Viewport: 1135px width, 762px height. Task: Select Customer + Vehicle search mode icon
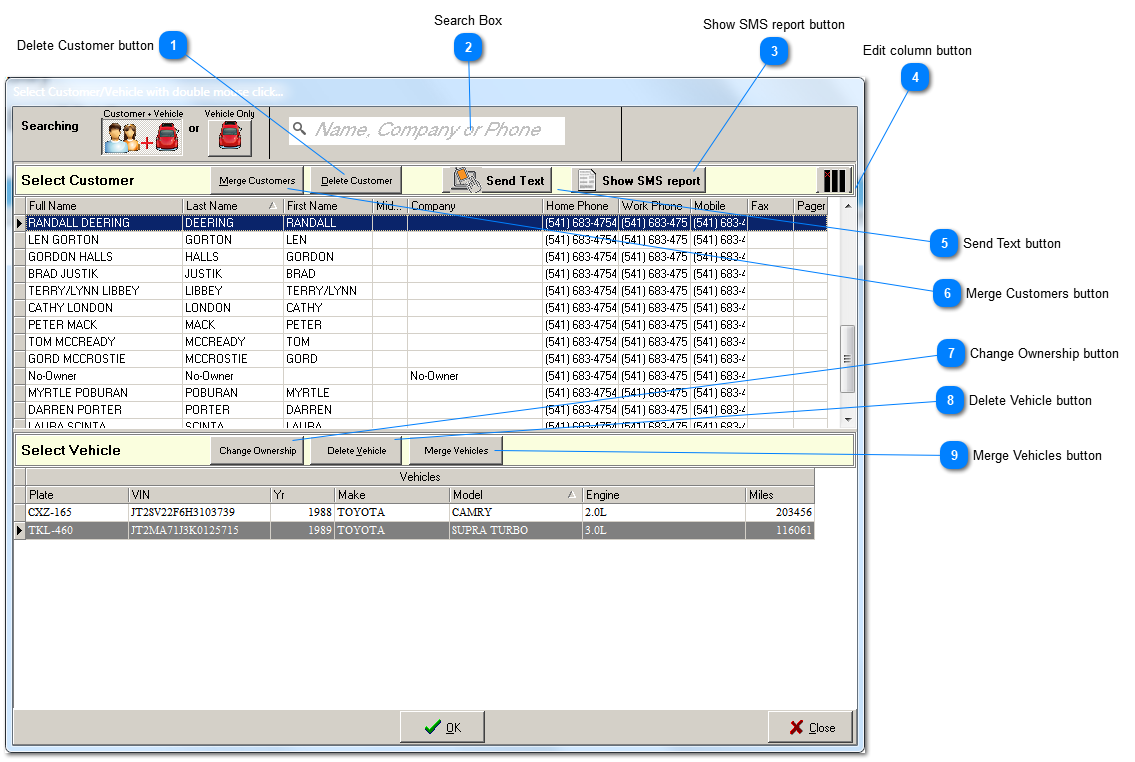tap(142, 137)
